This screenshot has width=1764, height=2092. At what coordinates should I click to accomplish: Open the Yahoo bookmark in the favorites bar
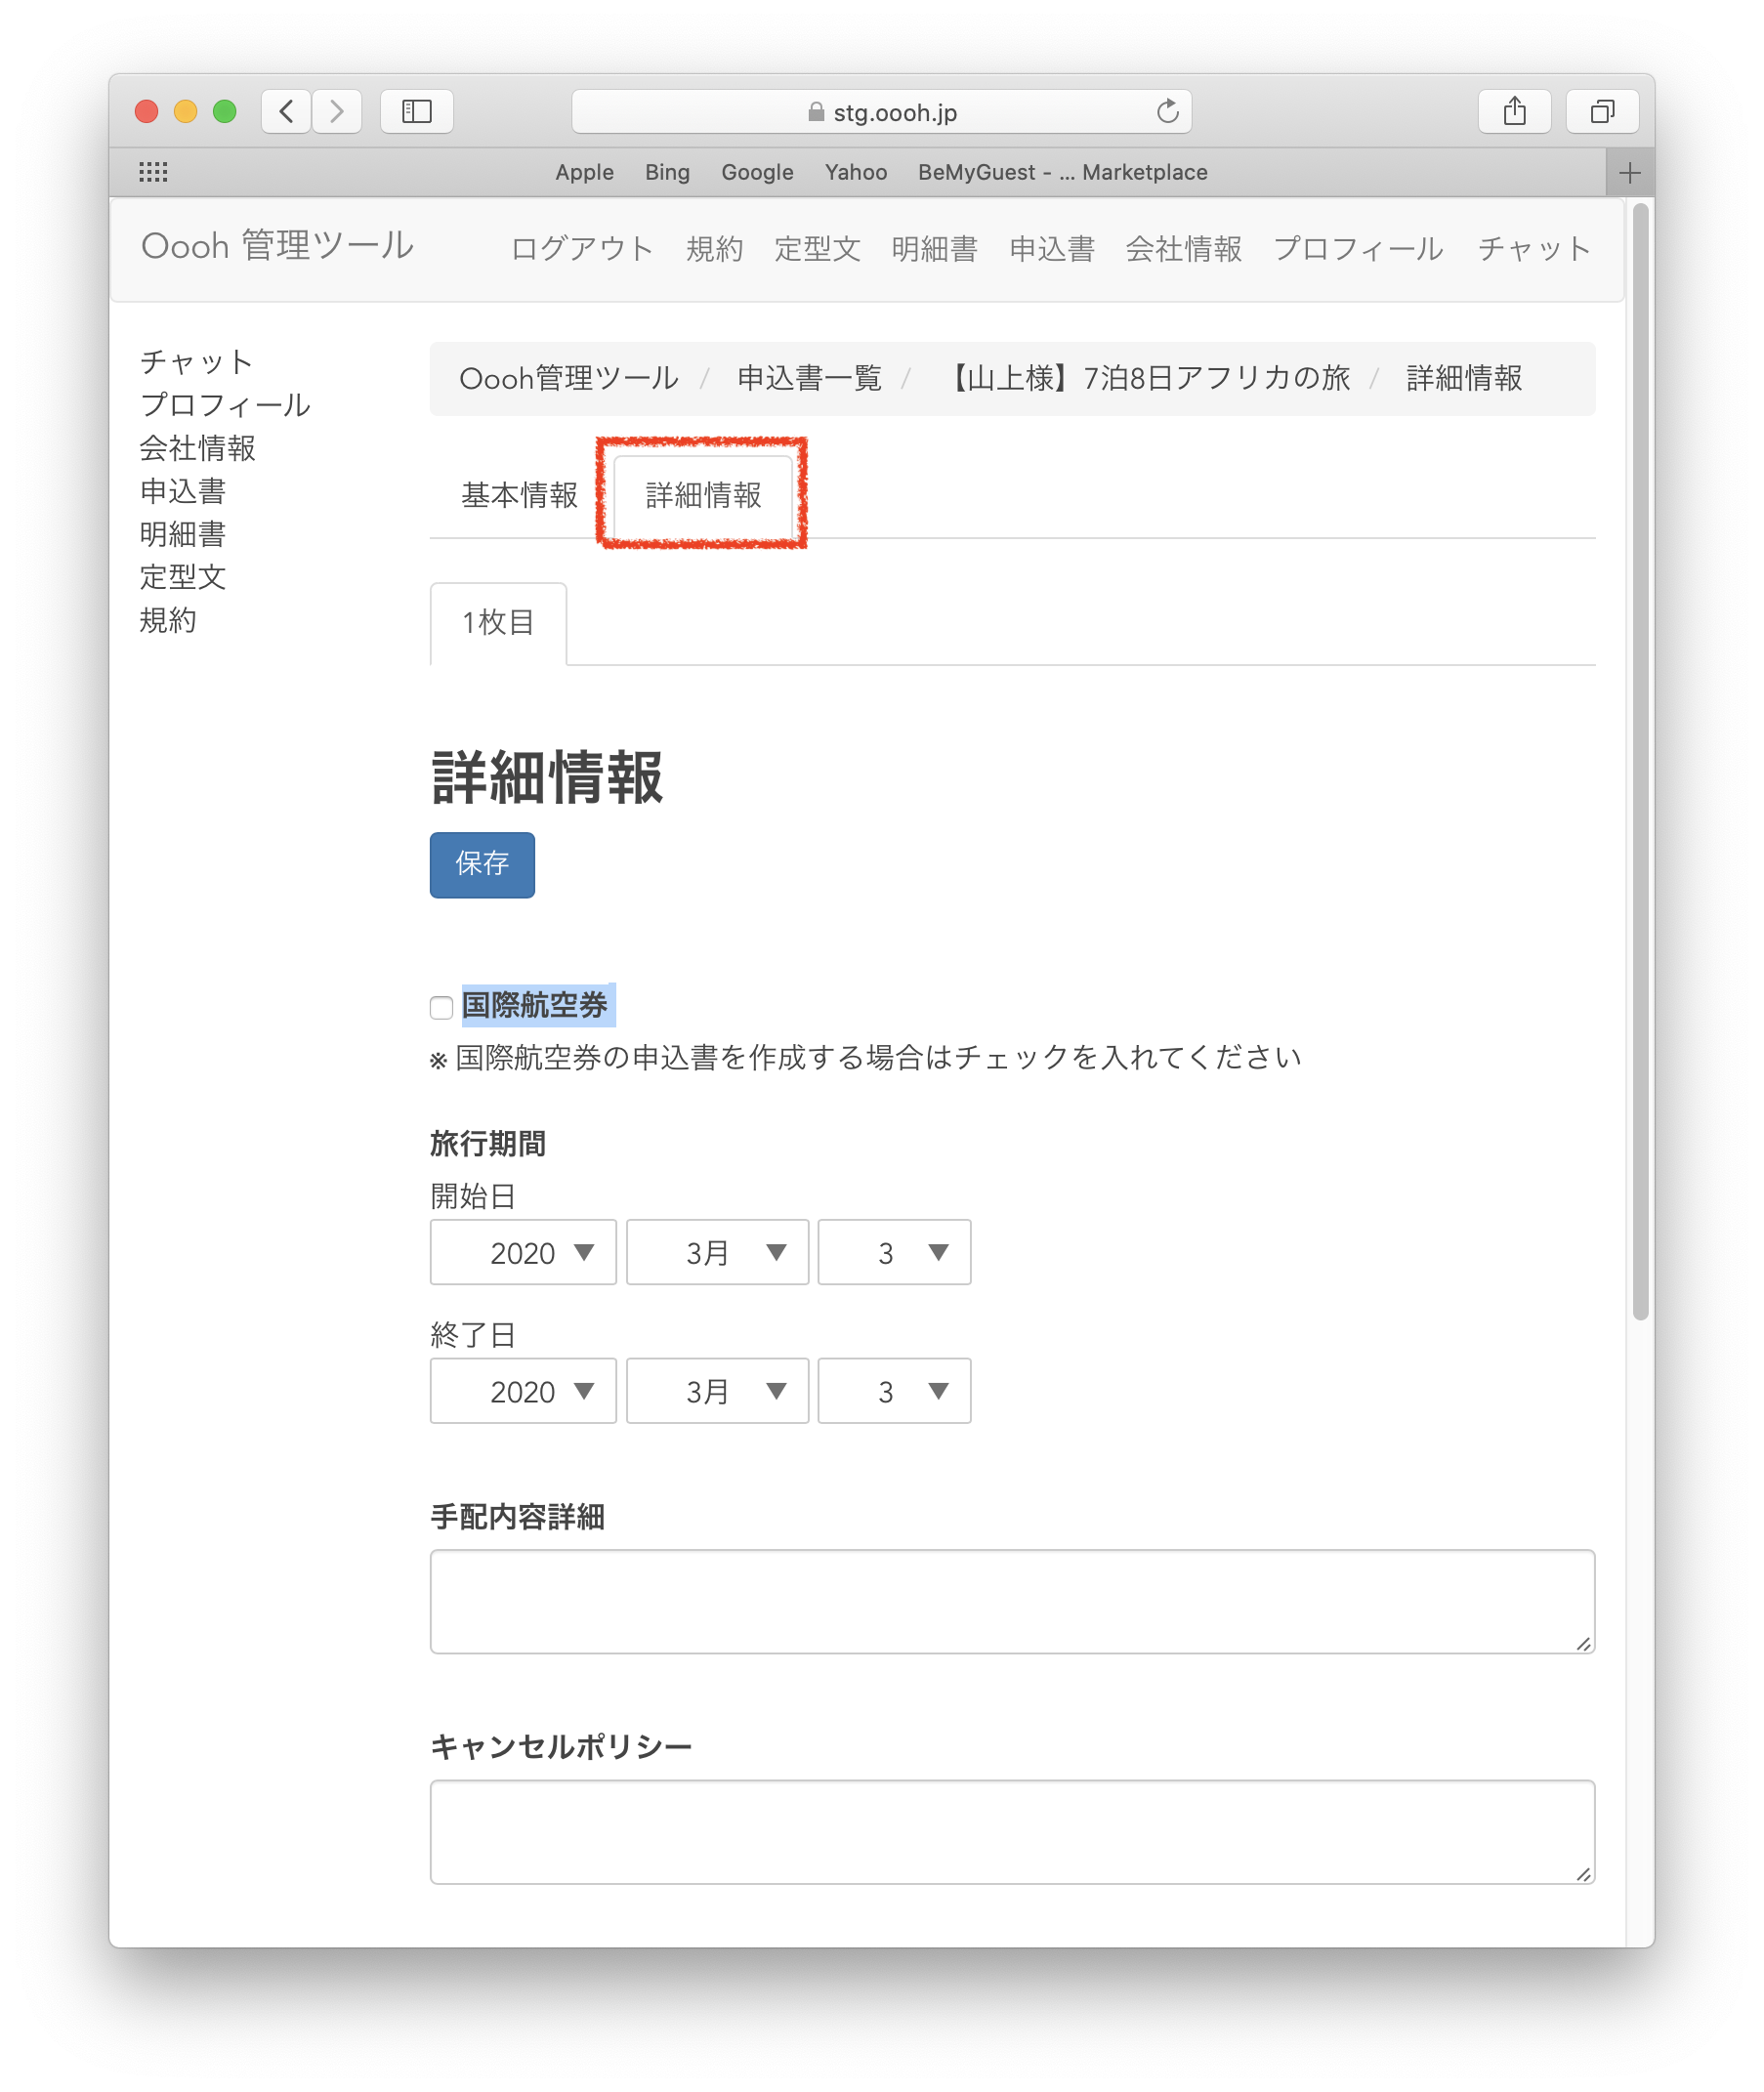coord(856,172)
